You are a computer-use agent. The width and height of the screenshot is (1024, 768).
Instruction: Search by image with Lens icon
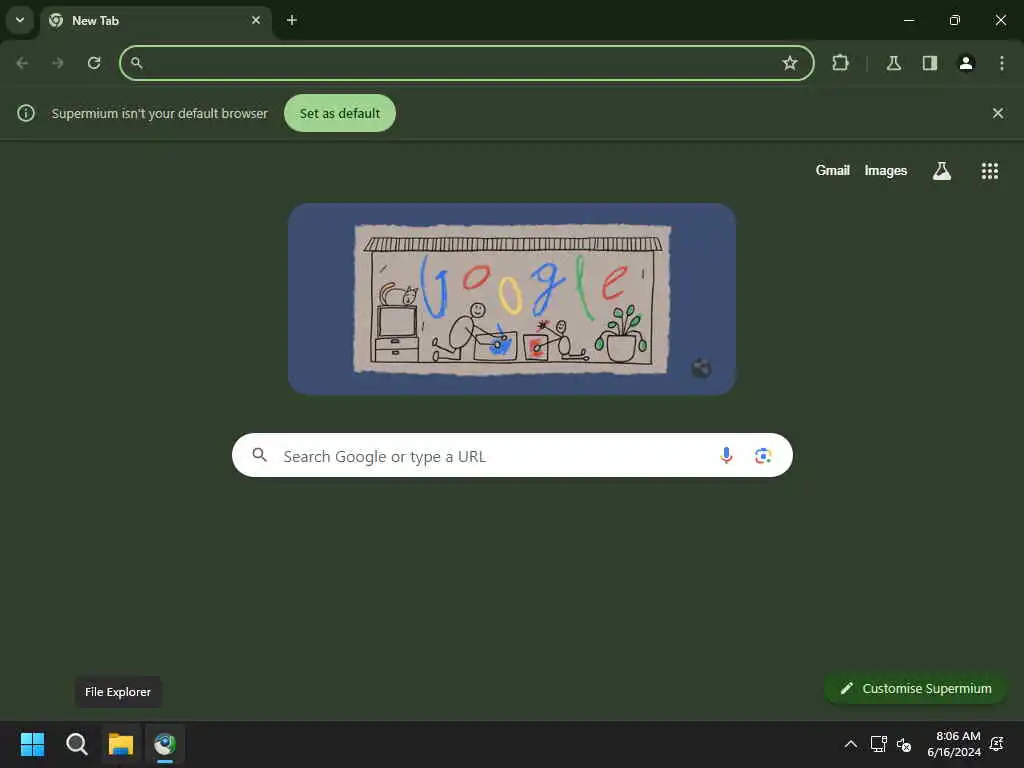pyautogui.click(x=763, y=455)
